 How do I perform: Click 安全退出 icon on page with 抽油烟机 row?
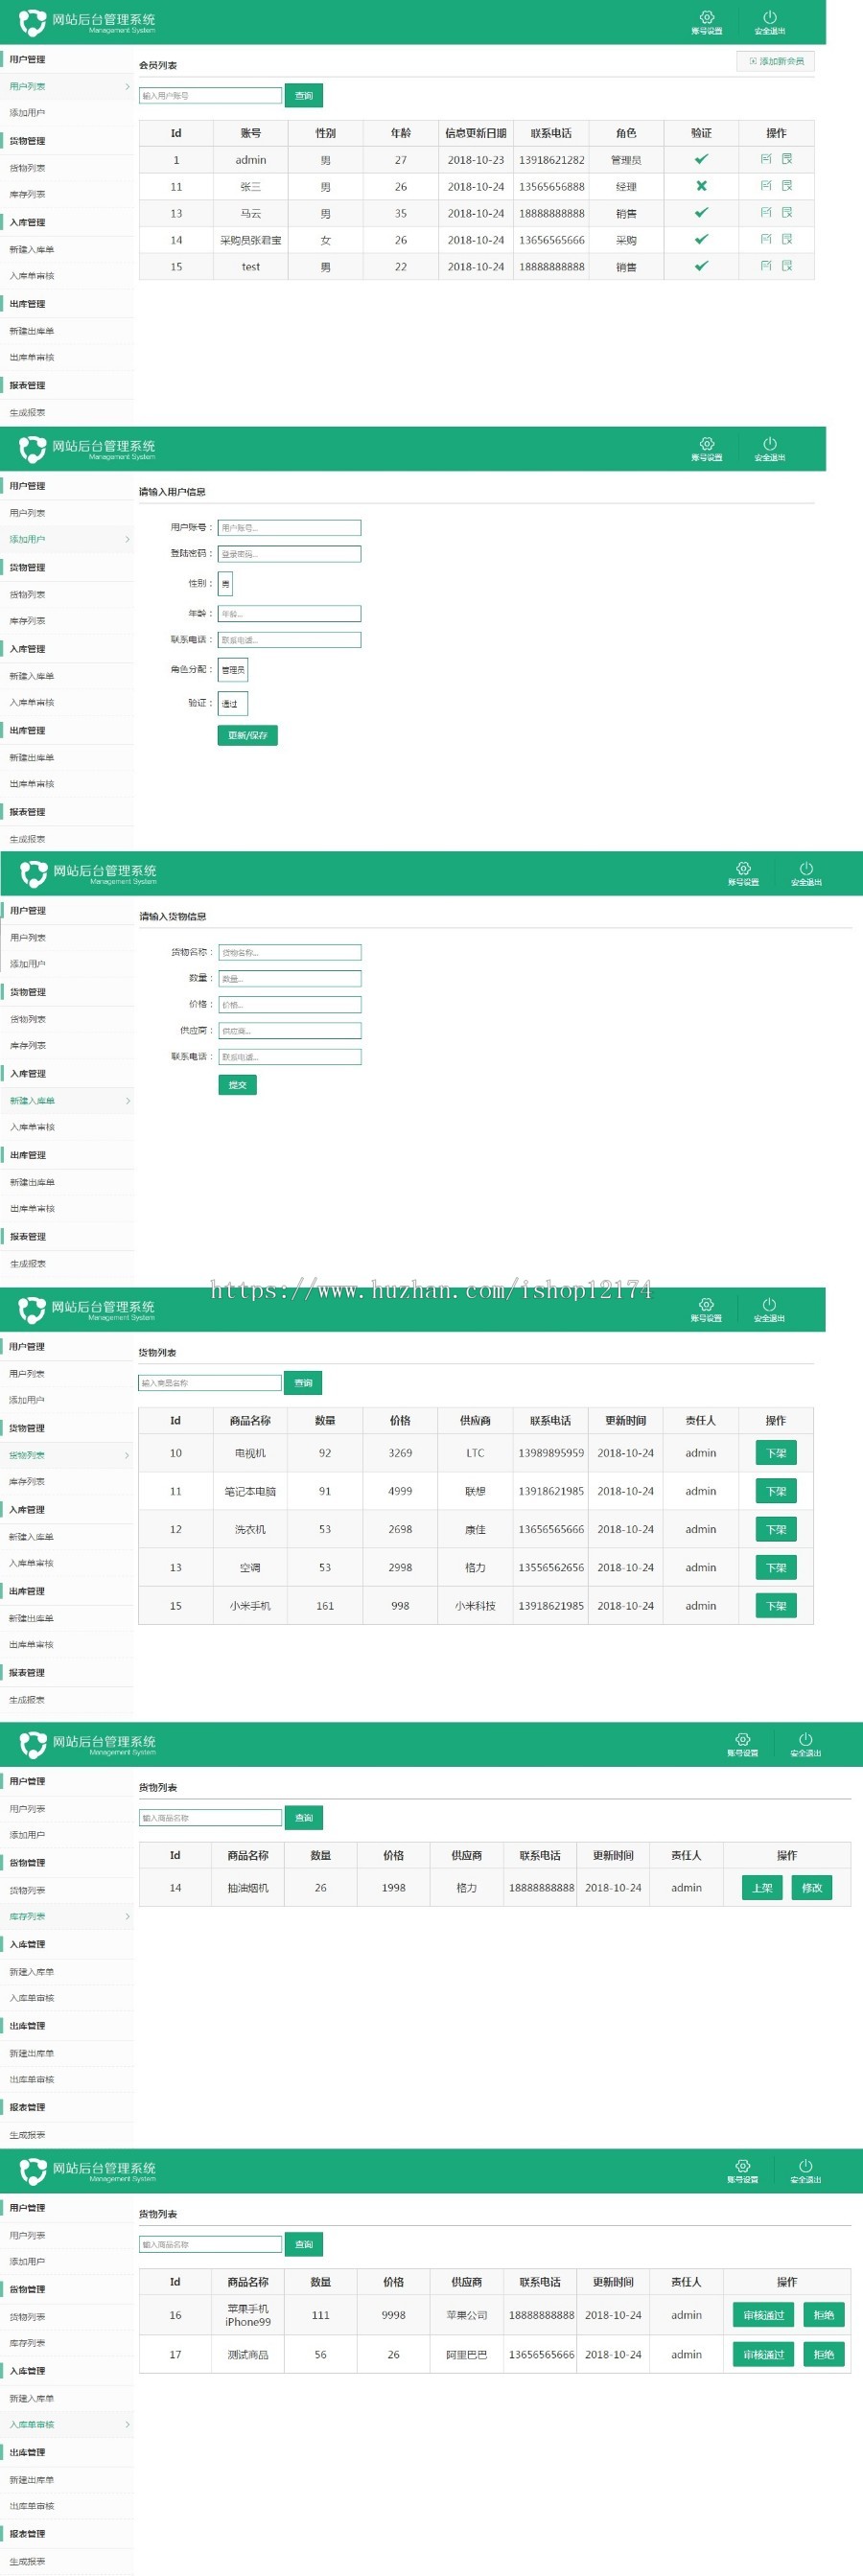(805, 1739)
